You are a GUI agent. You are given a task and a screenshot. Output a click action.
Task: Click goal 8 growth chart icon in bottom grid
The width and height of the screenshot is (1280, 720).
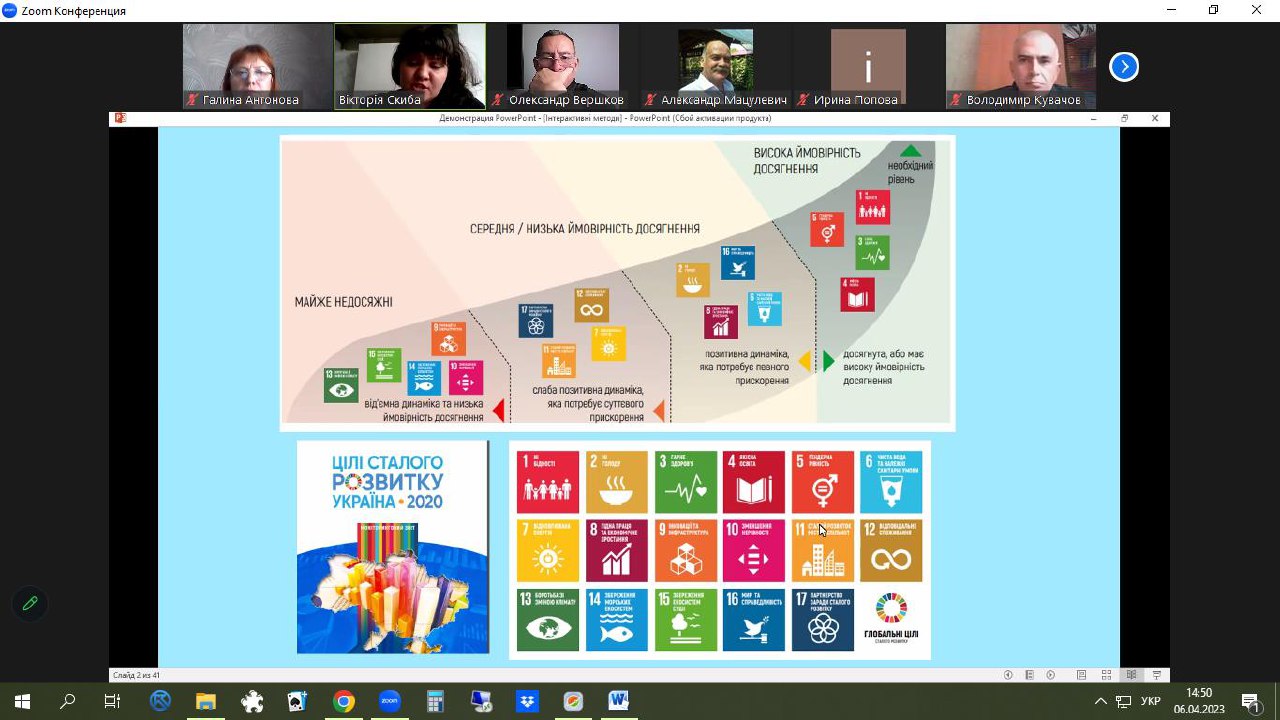(617, 550)
